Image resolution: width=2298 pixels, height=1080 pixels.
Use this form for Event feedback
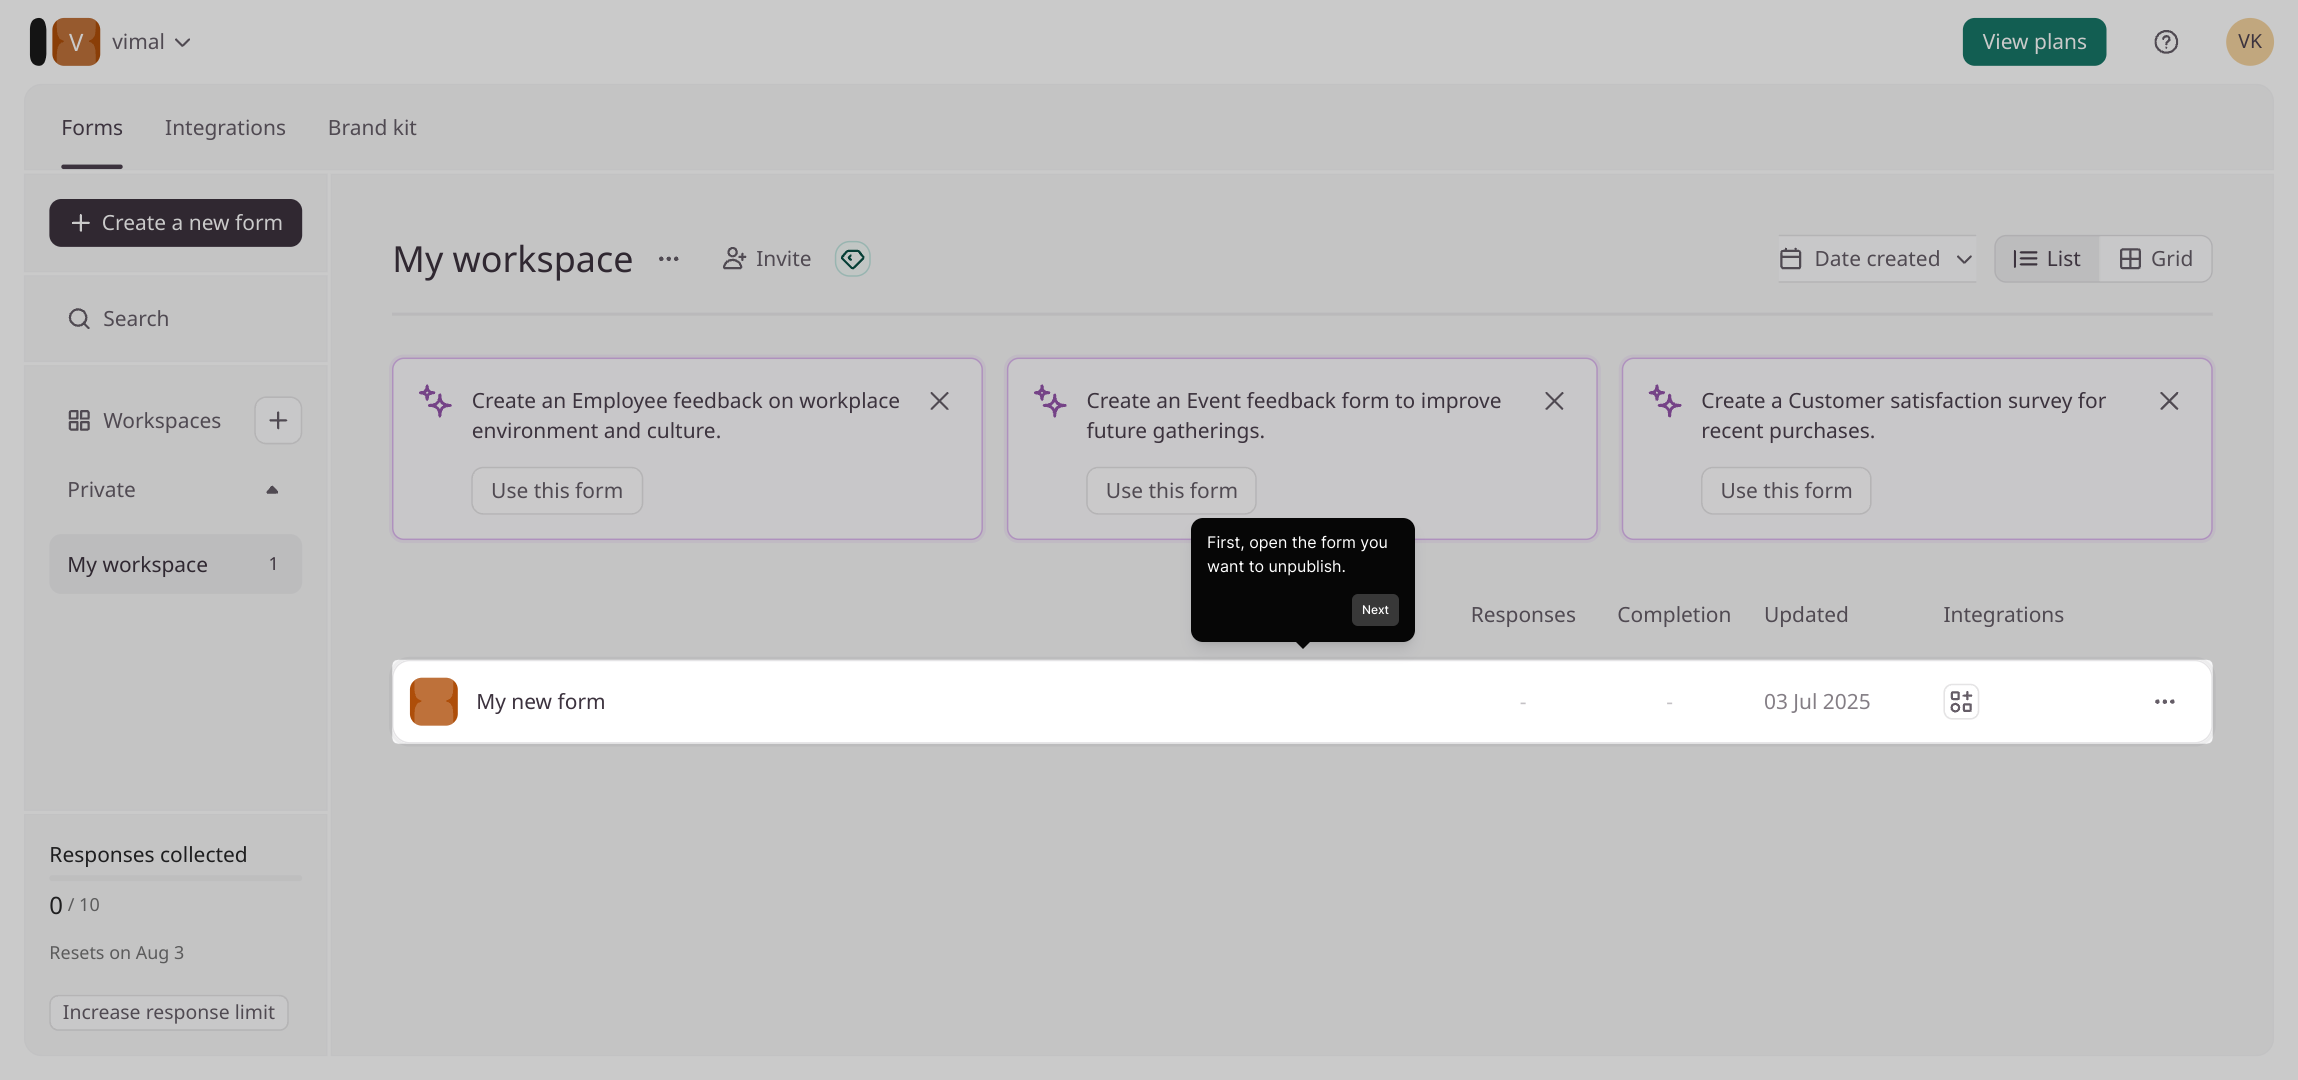1172,491
